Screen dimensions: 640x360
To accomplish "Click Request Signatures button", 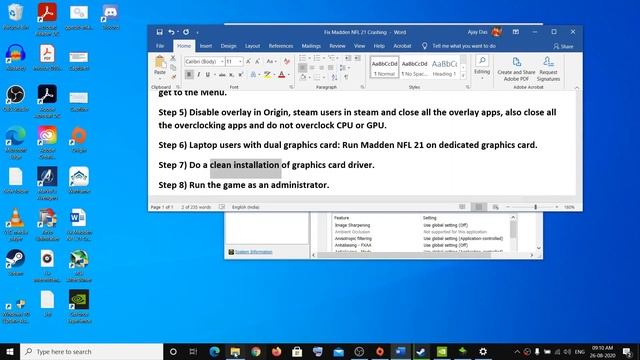I will click(x=548, y=69).
